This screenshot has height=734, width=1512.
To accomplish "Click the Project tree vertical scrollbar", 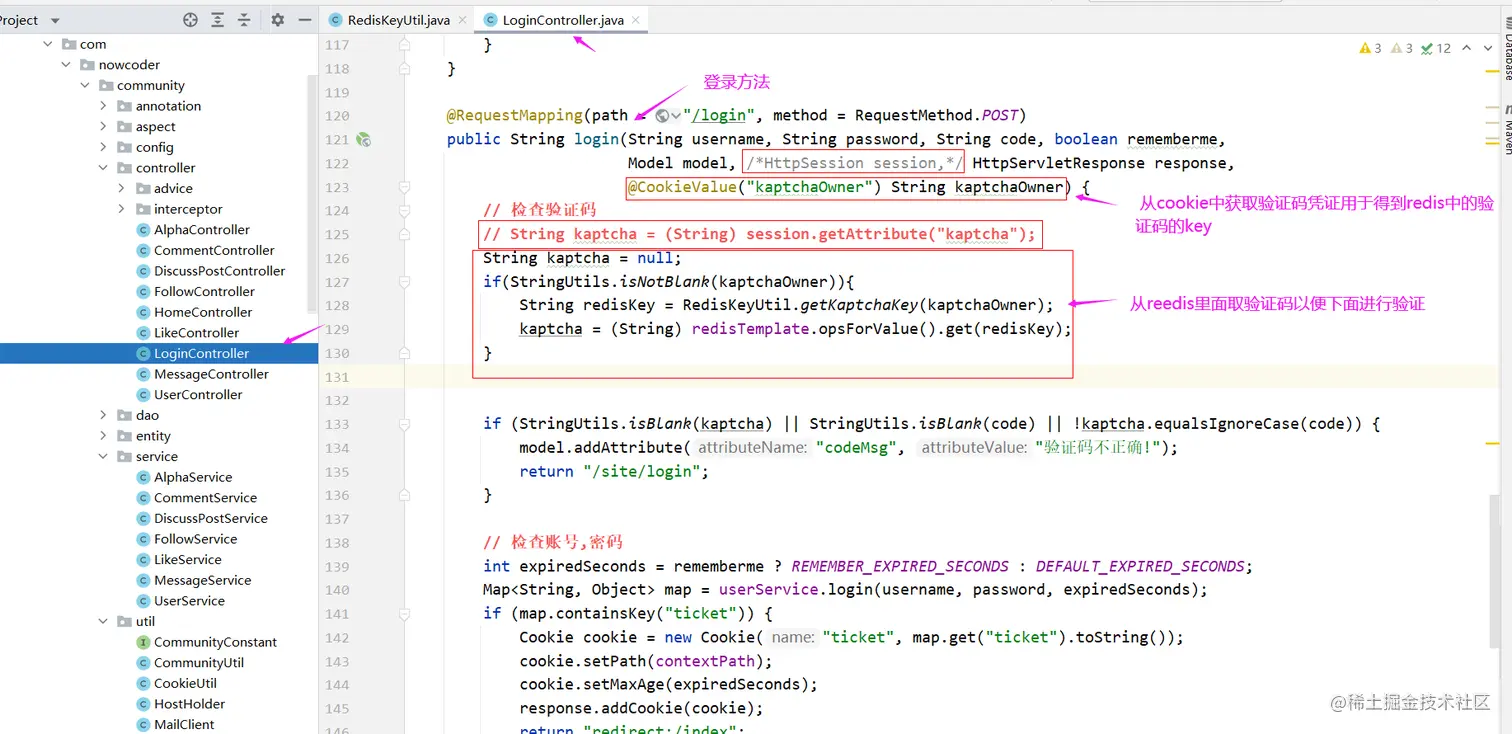I will tap(313, 195).
